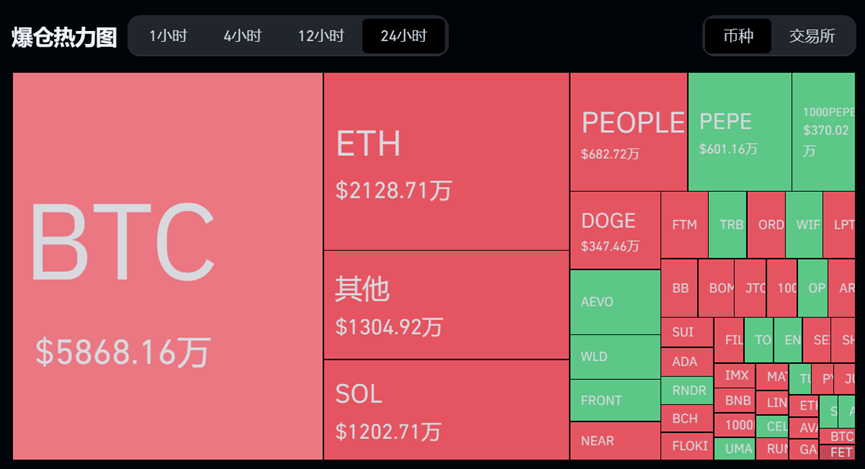Open the PEOPLE heatmap tile
Viewport: 865px width, 469px height.
pyautogui.click(x=629, y=132)
